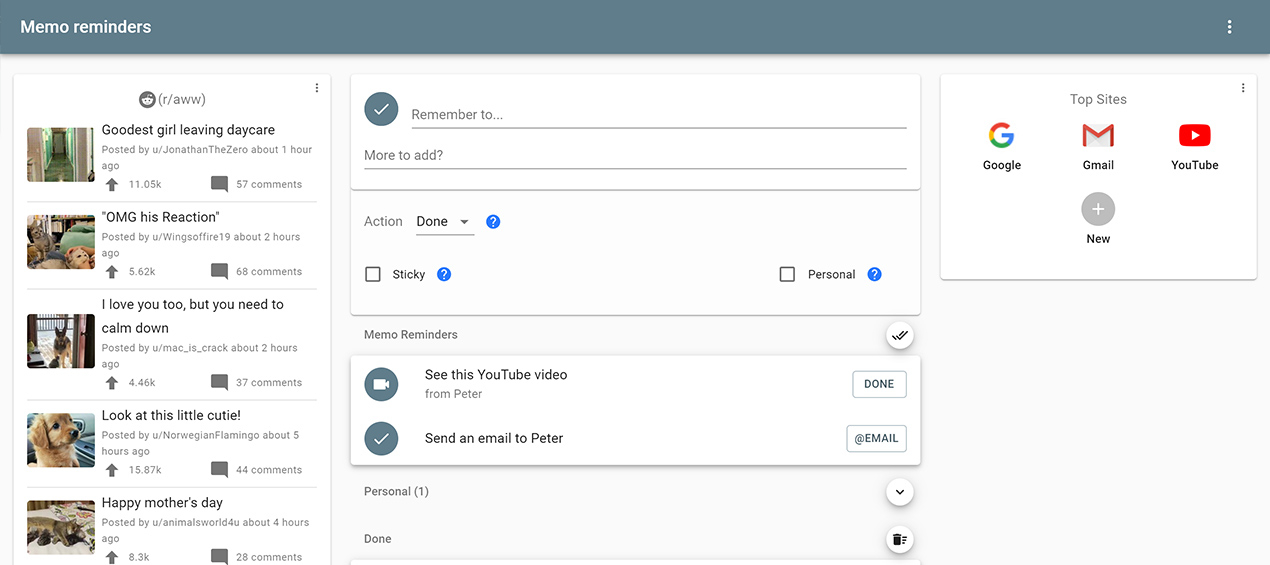Click the mark all done double-check icon

point(900,336)
